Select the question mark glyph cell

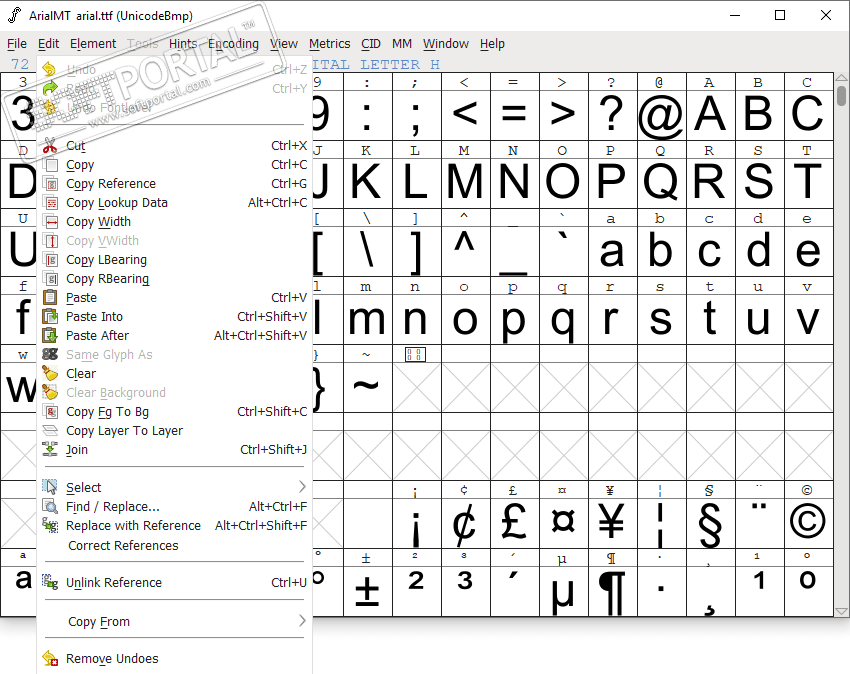[613, 115]
